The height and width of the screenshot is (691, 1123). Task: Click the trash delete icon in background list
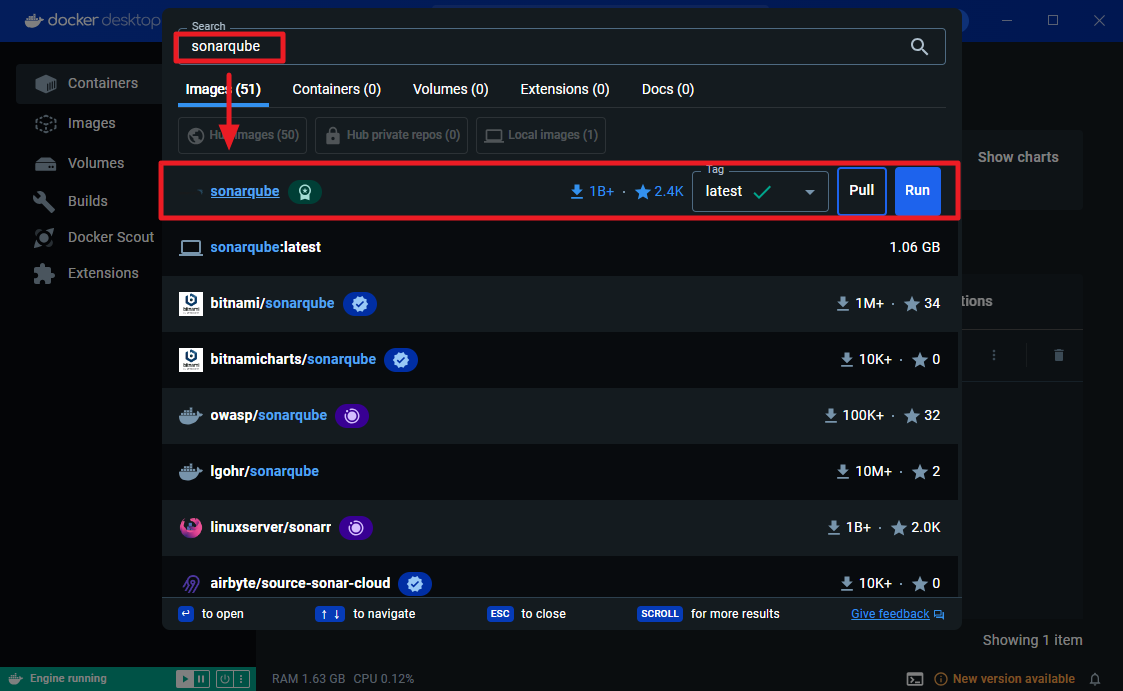click(1059, 355)
